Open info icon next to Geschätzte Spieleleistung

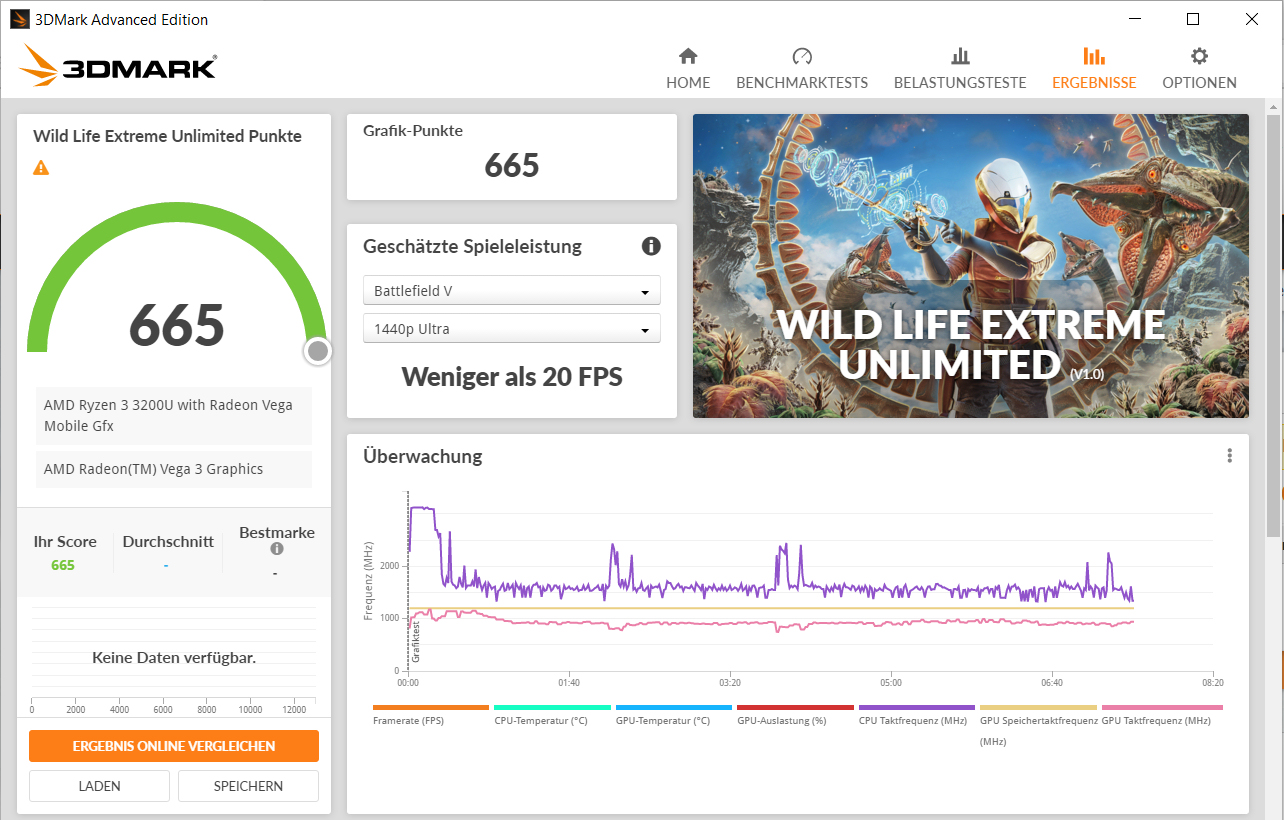(651, 246)
